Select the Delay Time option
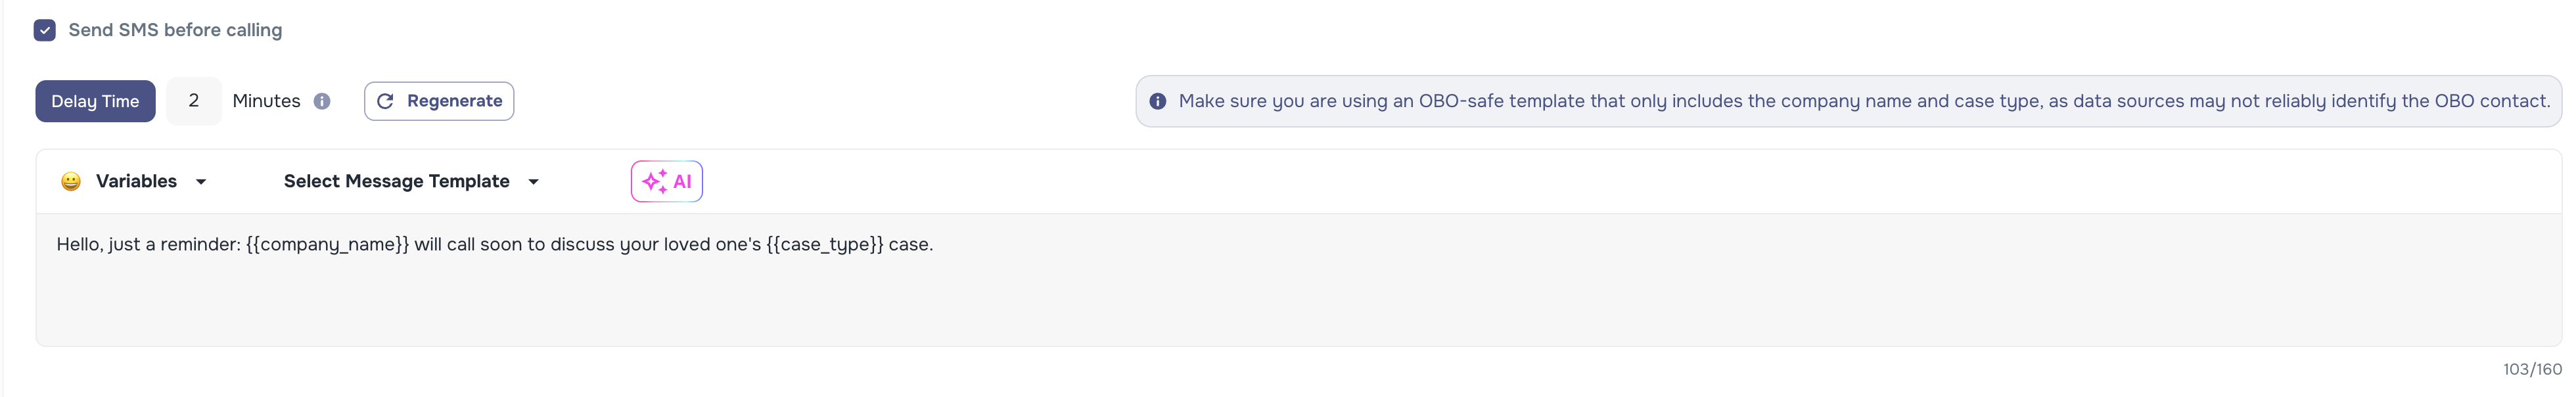Viewport: 2576px width, 397px height. point(95,101)
